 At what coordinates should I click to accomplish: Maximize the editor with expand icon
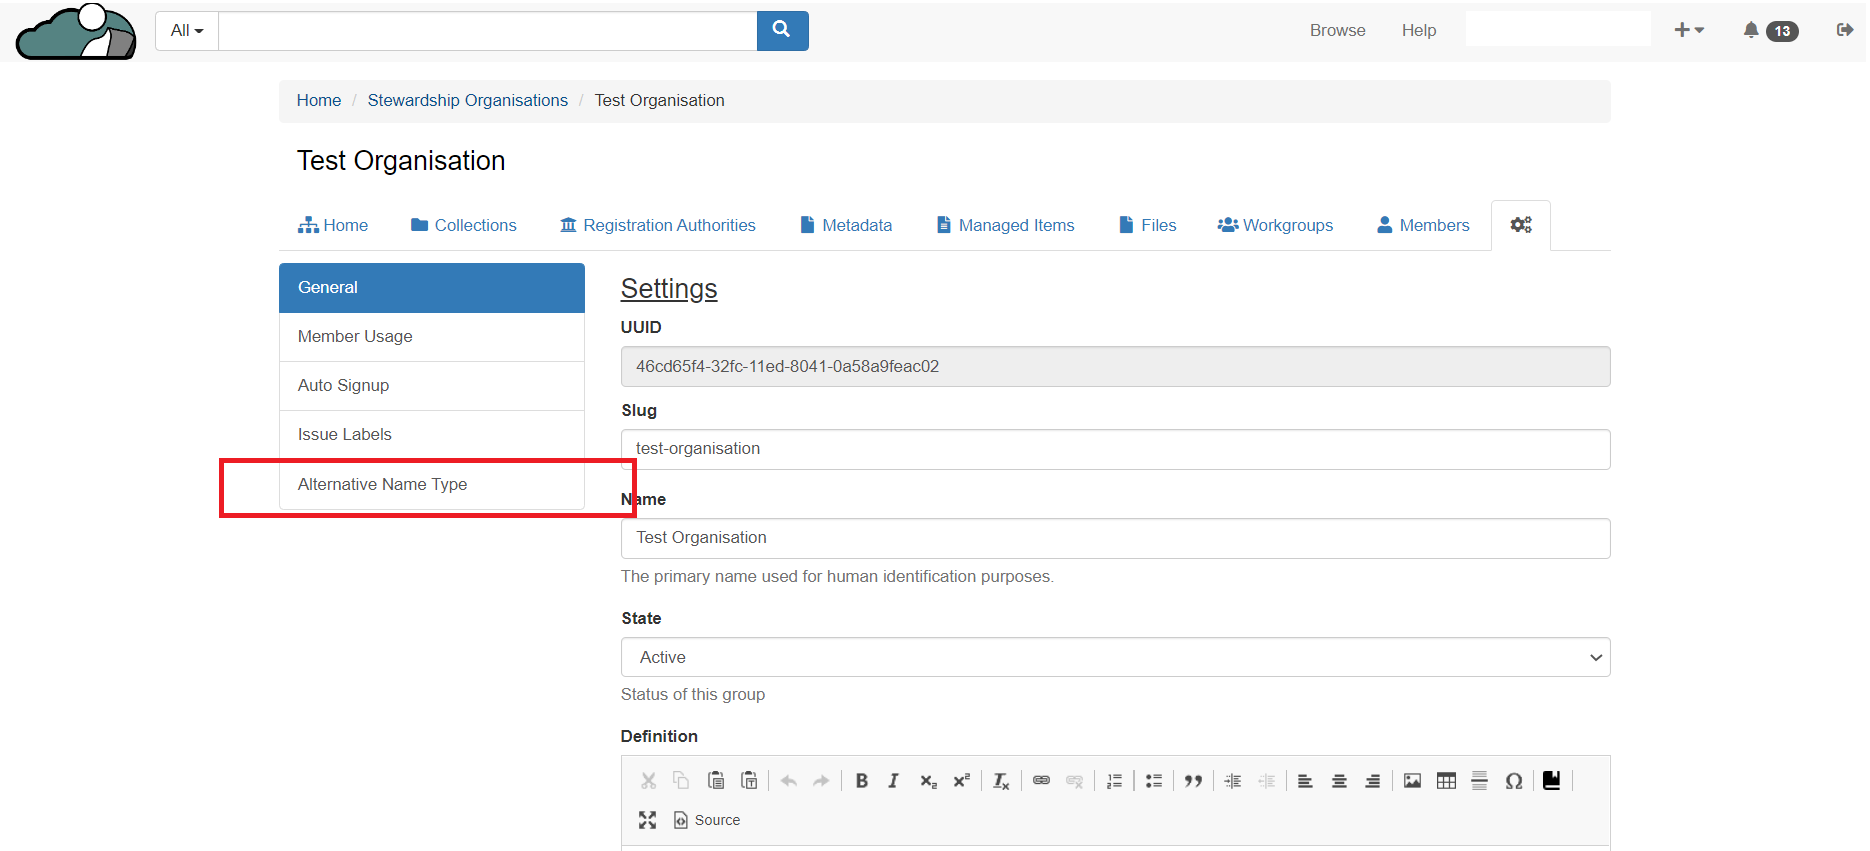tap(647, 820)
